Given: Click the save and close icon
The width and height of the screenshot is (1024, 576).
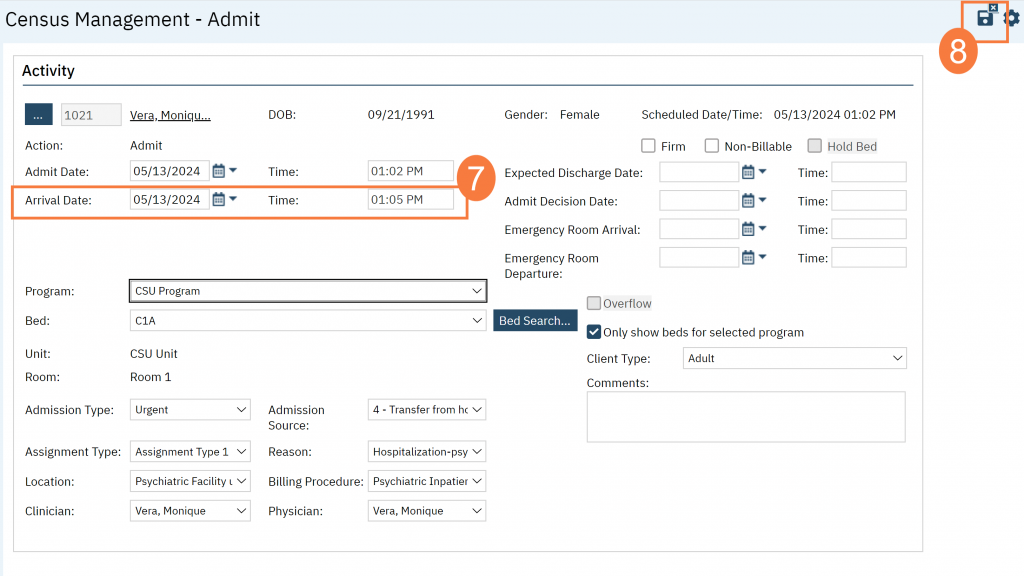Looking at the screenshot, I should tap(985, 17).
